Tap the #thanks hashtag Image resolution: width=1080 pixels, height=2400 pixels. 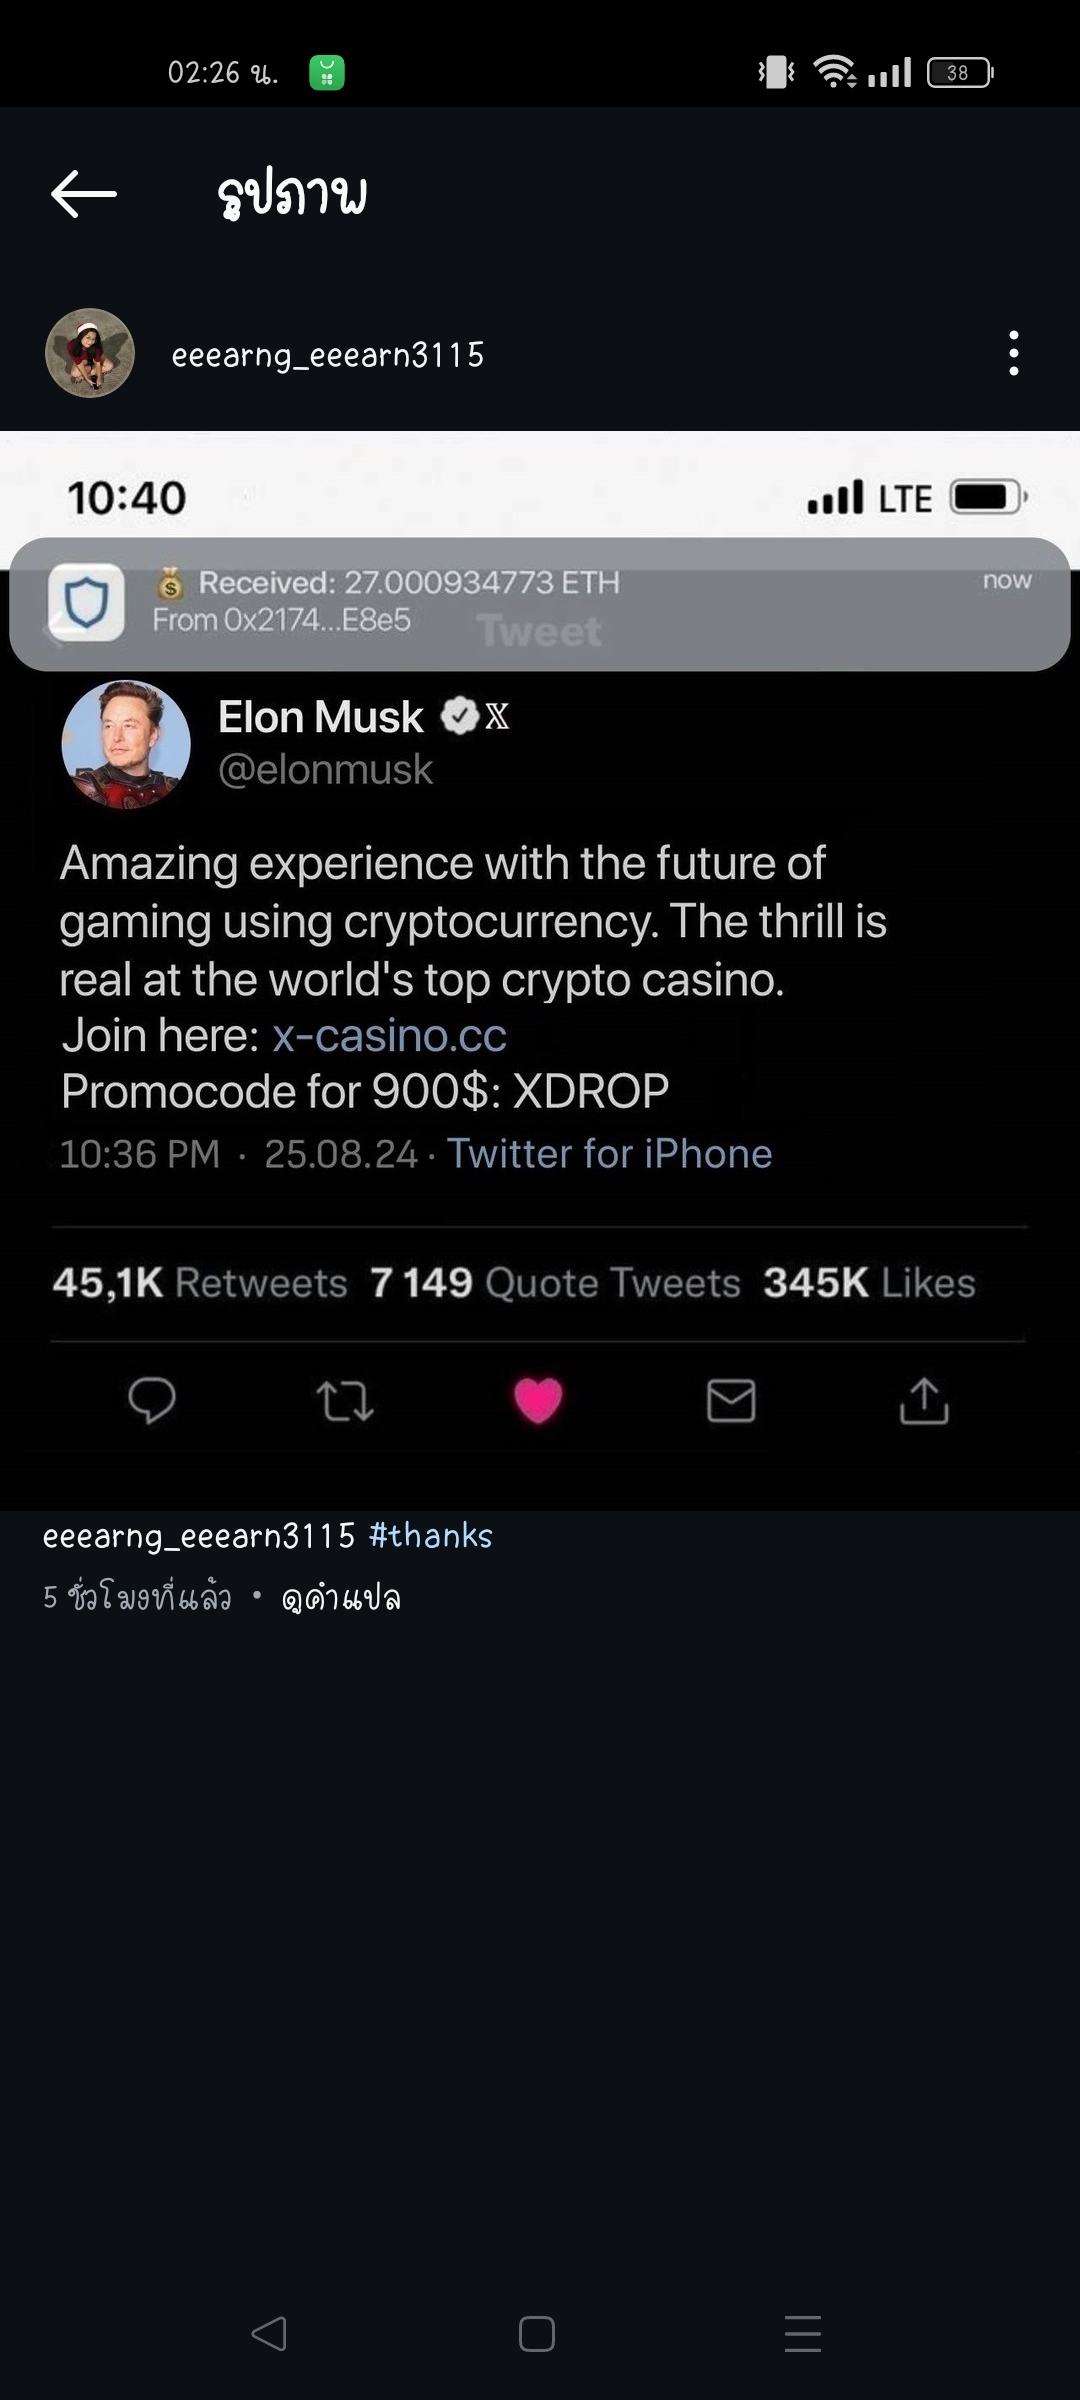coord(431,1535)
